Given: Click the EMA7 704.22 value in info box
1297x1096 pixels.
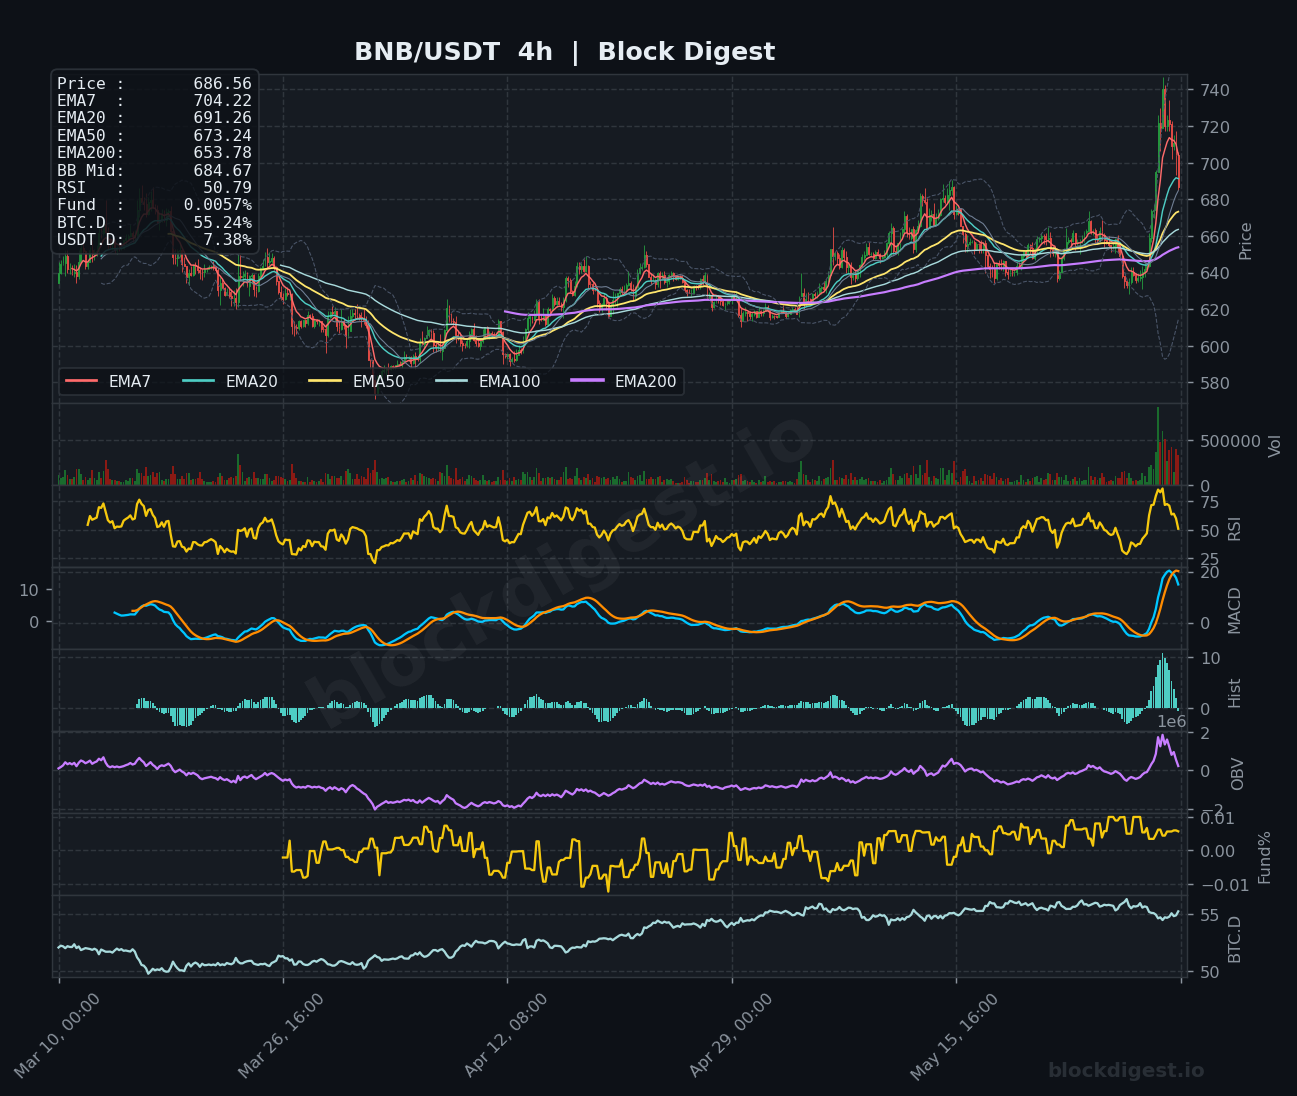Looking at the screenshot, I should click(x=222, y=101).
